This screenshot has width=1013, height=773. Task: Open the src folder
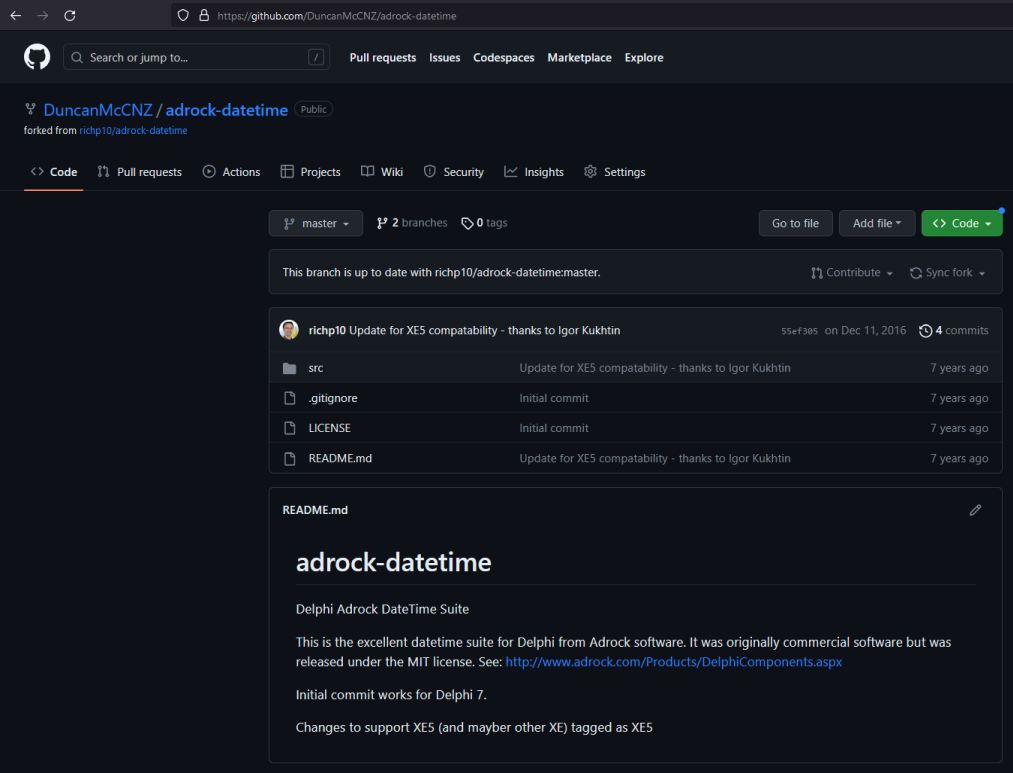click(x=315, y=368)
